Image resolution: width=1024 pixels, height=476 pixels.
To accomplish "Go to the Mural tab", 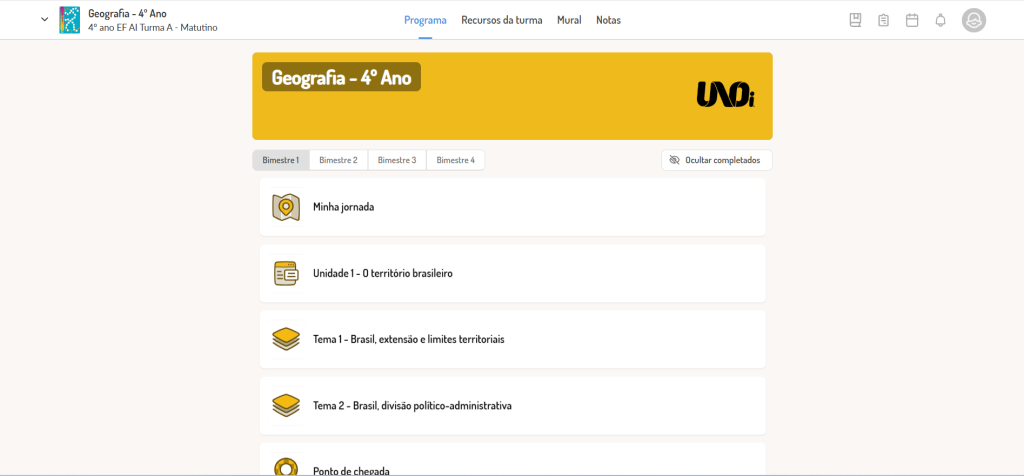I will pyautogui.click(x=569, y=20).
